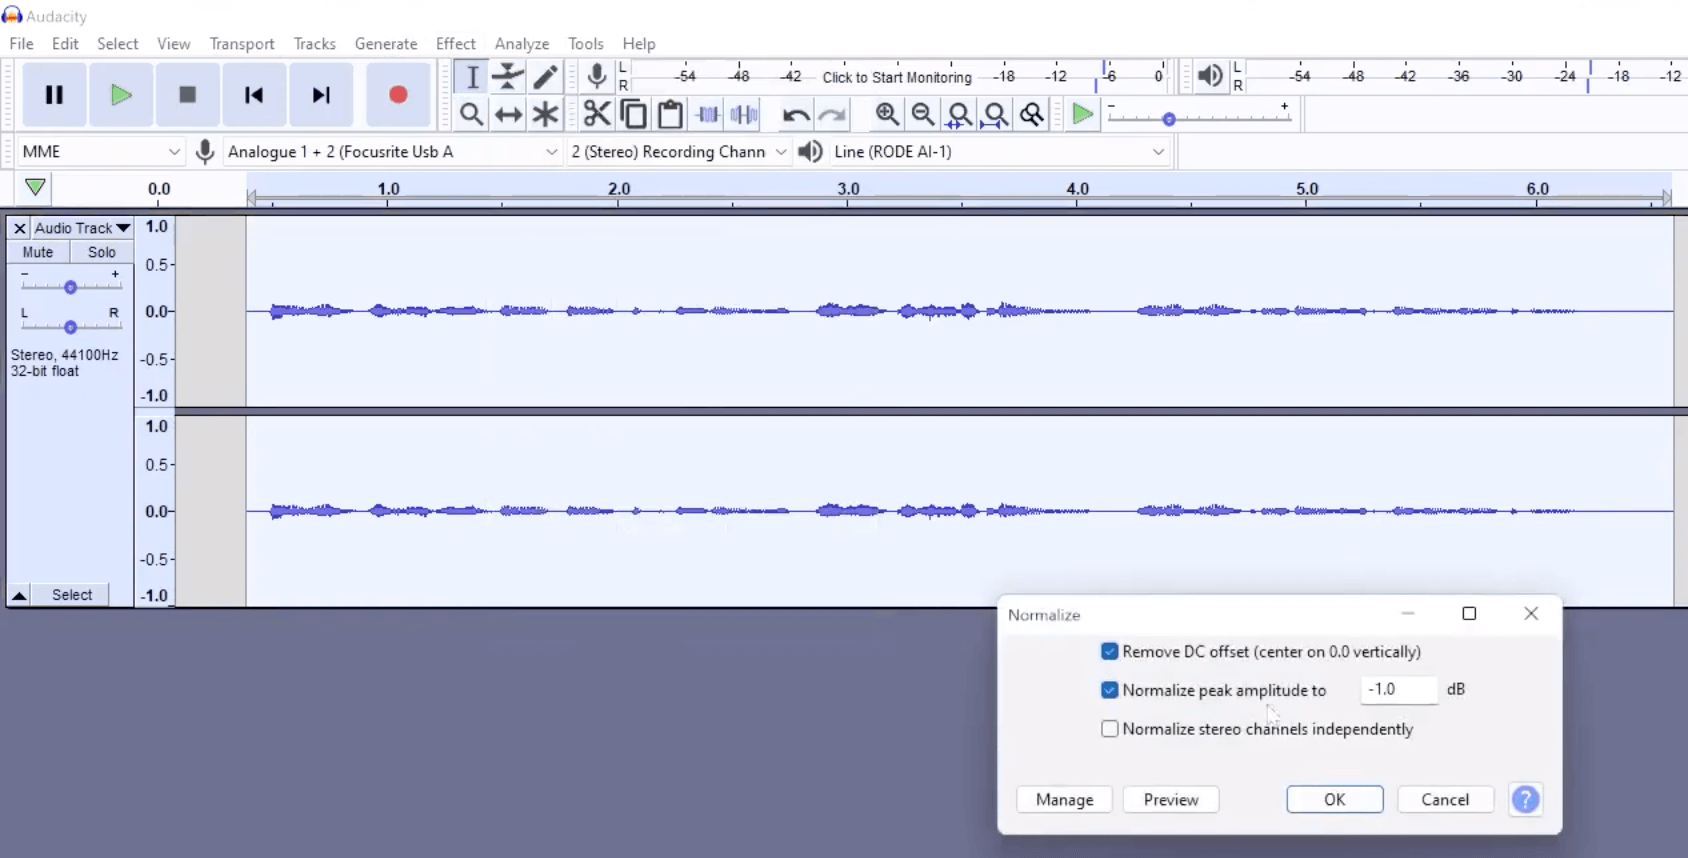Click the Zoom Toggle icon
Screen dimensions: 1688x858
[1032, 114]
